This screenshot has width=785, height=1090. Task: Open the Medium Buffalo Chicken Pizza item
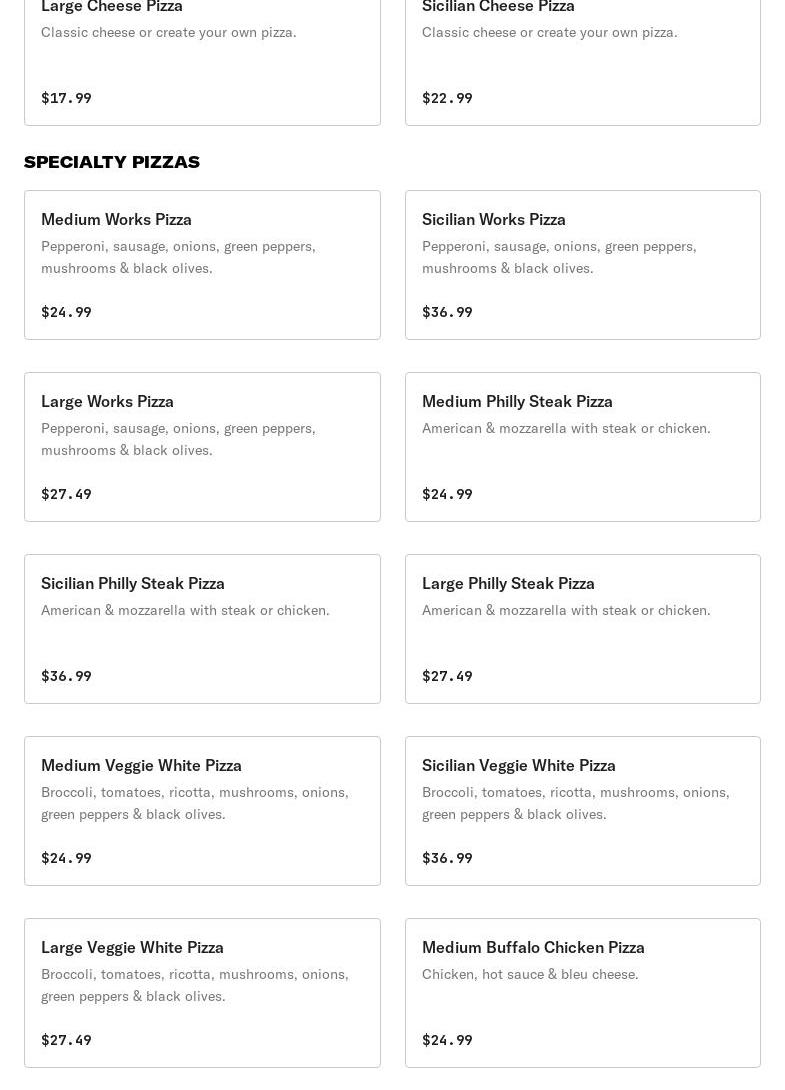coord(583,993)
